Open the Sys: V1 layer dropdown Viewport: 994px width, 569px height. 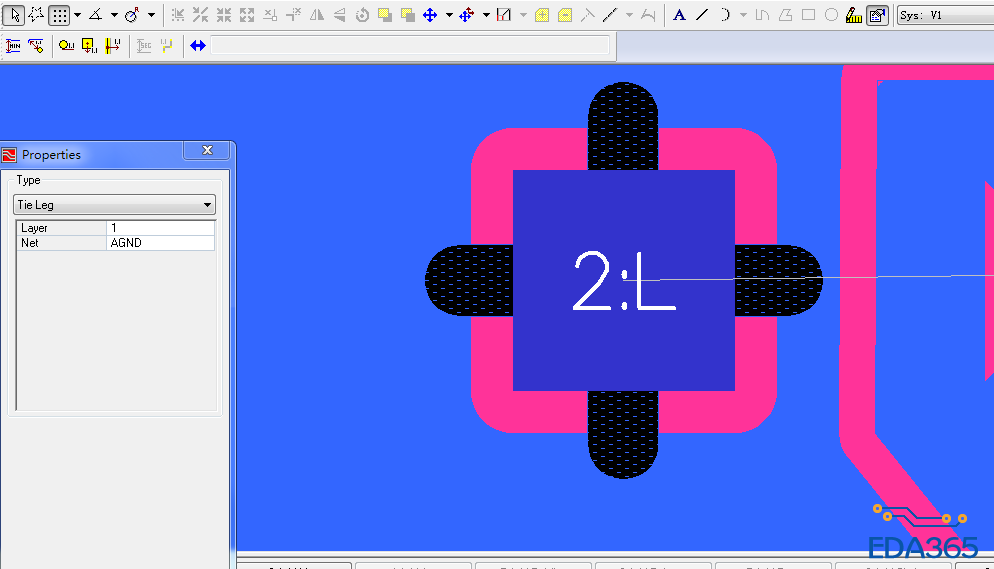click(944, 15)
